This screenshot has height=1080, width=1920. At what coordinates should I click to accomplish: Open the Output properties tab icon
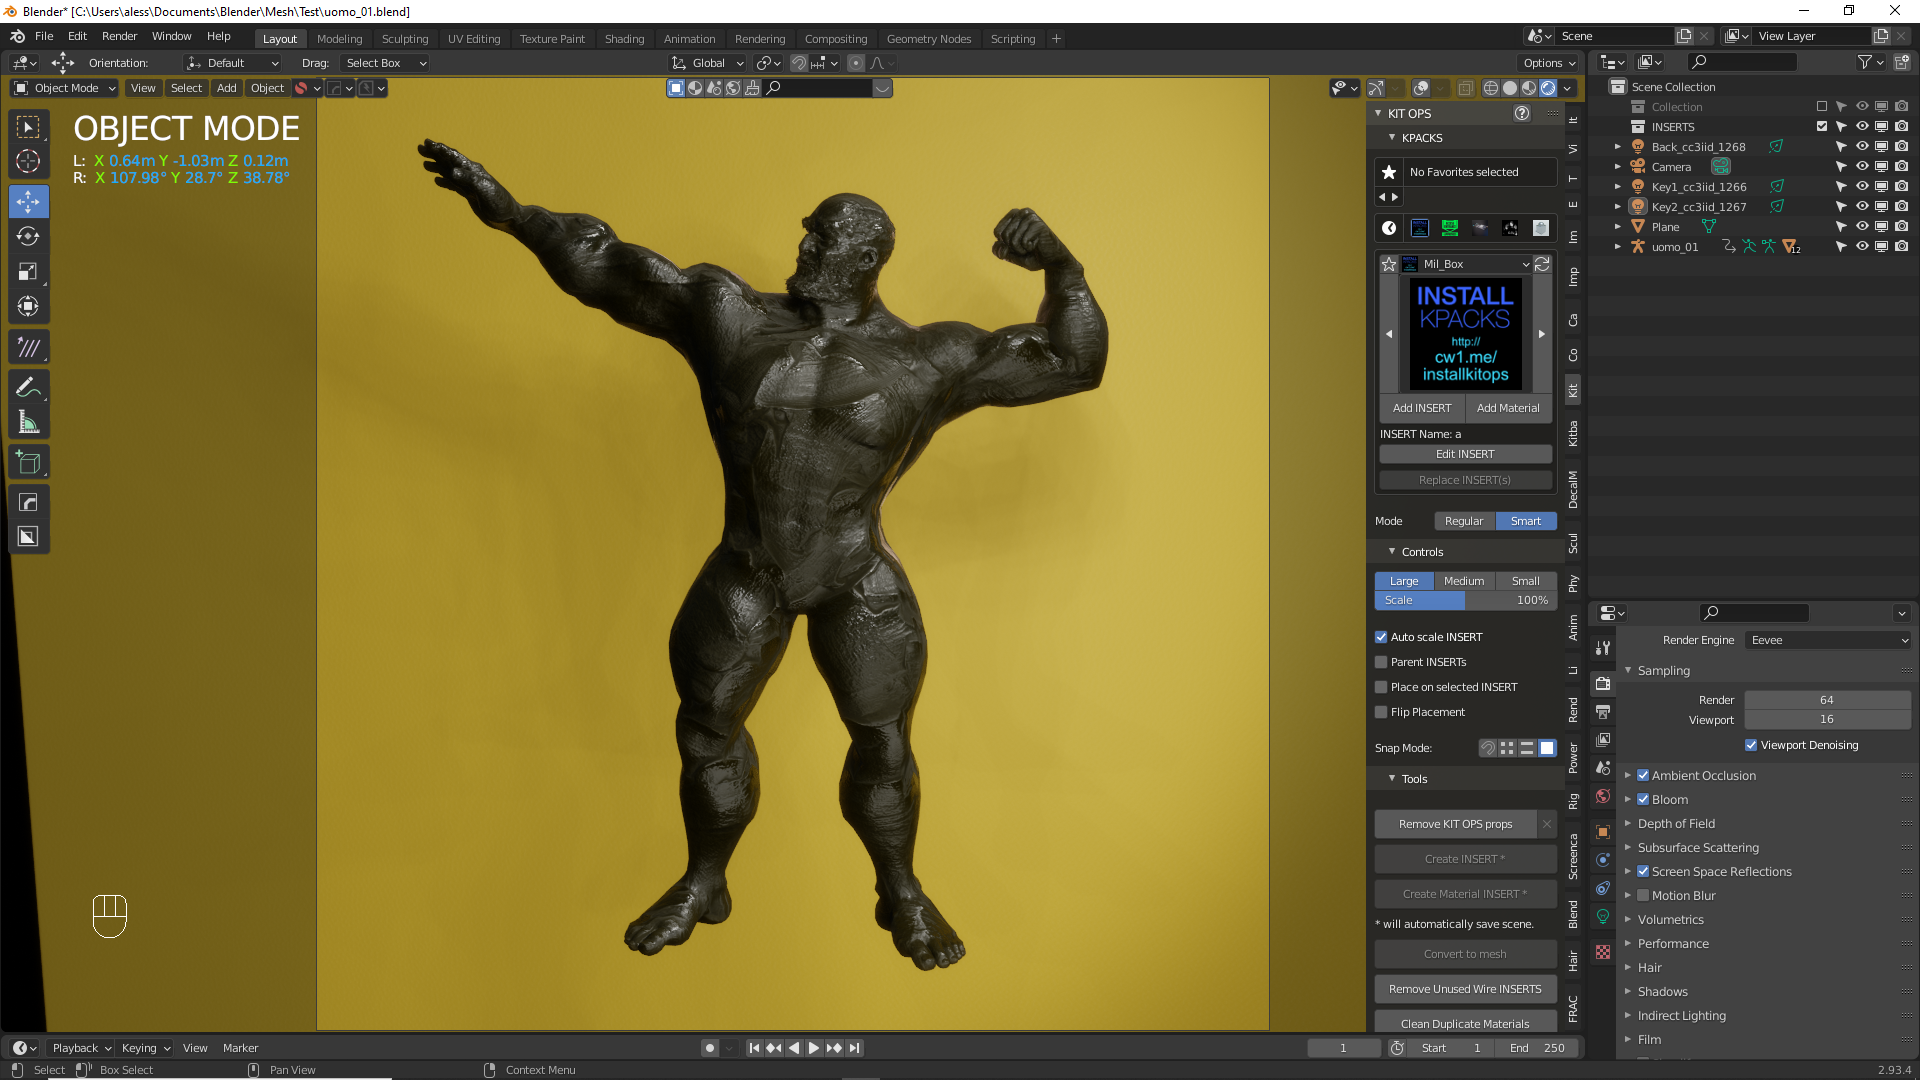[x=1603, y=712]
